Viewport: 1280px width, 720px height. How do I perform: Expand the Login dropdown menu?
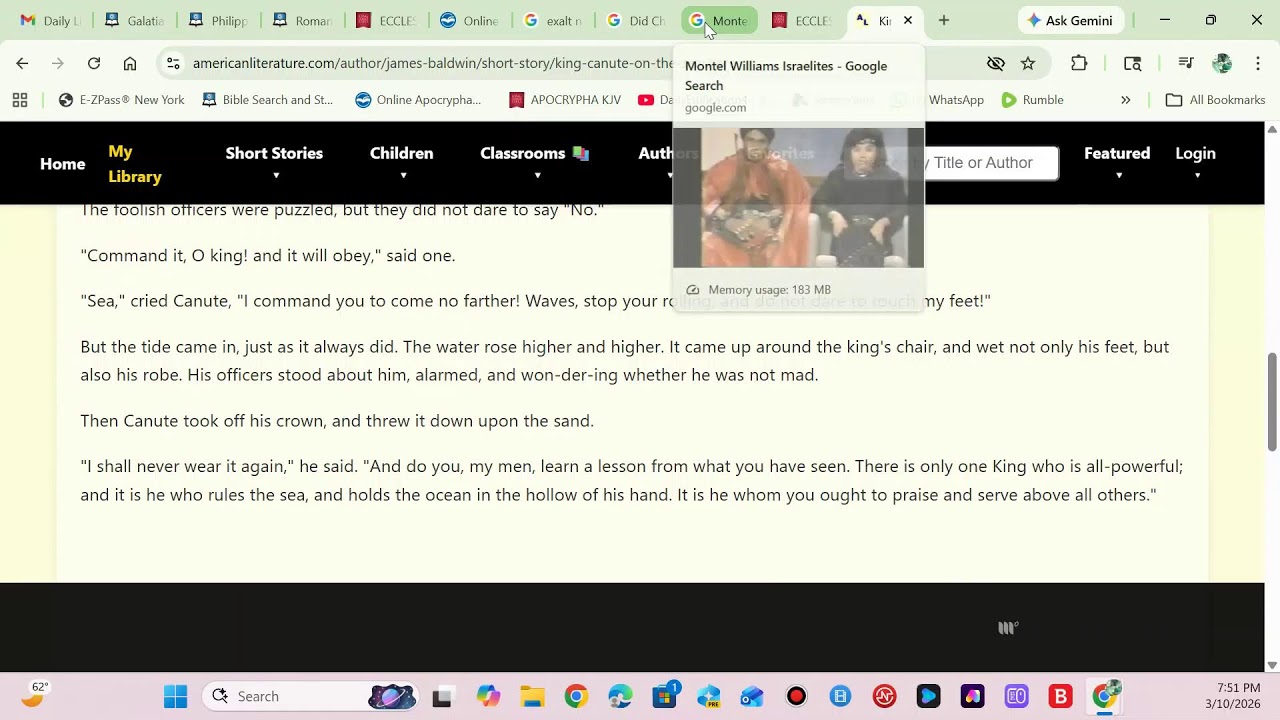click(1195, 163)
